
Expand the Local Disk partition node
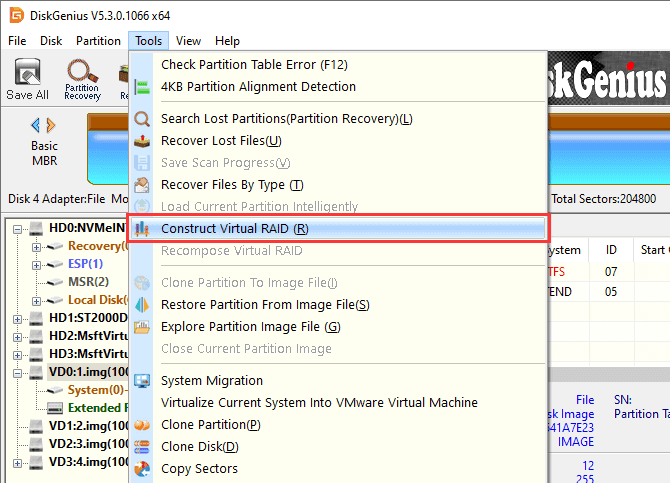point(36,301)
